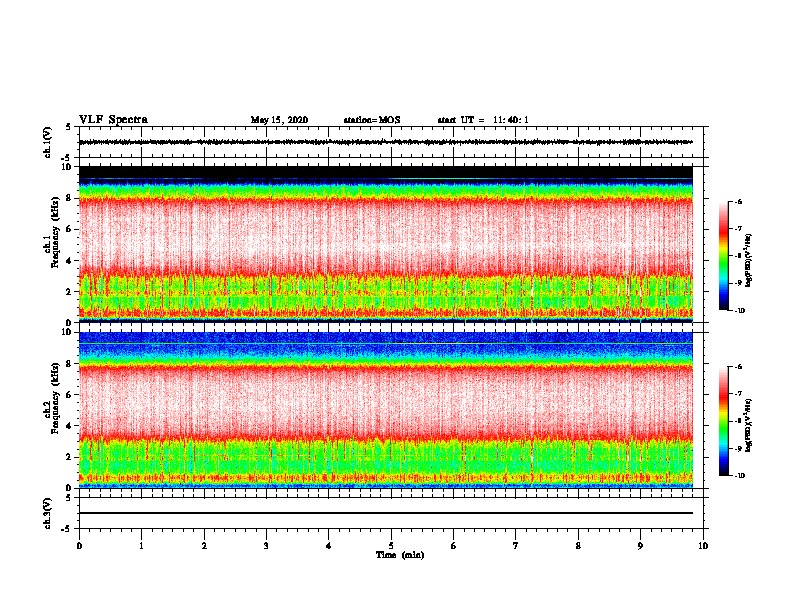Image resolution: width=792 pixels, height=612 pixels.
Task: Click the ch.1 spectrogram panel
Action: coord(386,244)
